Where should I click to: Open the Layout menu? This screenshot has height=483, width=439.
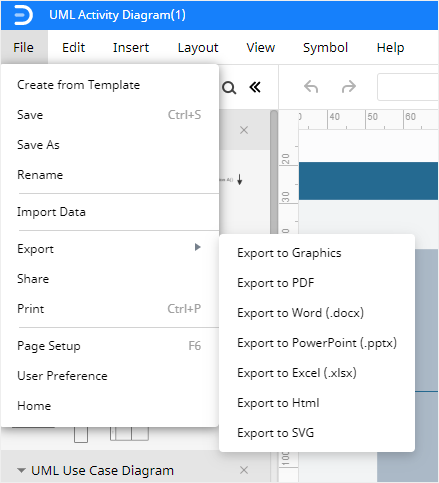(198, 47)
